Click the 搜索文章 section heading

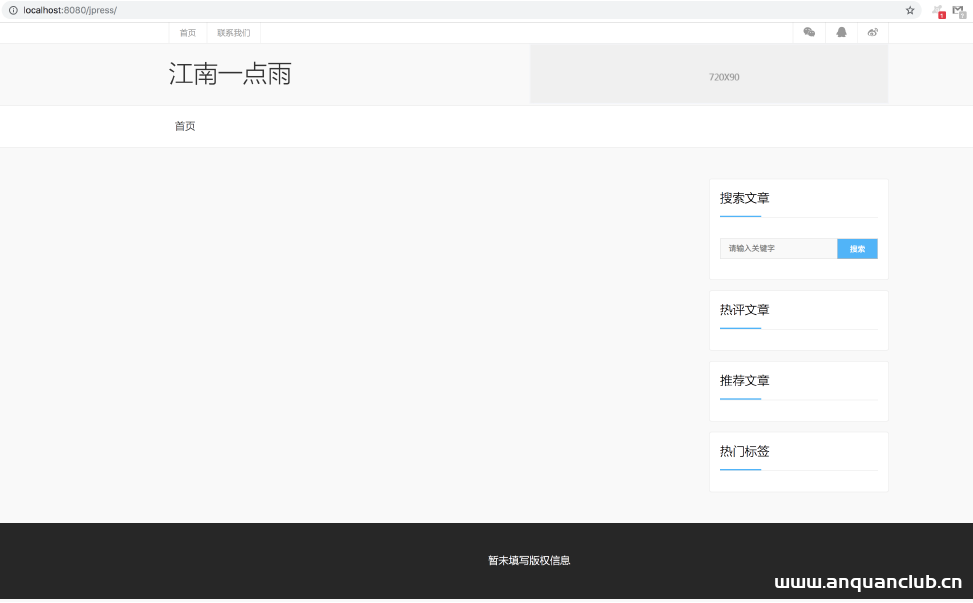[742, 198]
